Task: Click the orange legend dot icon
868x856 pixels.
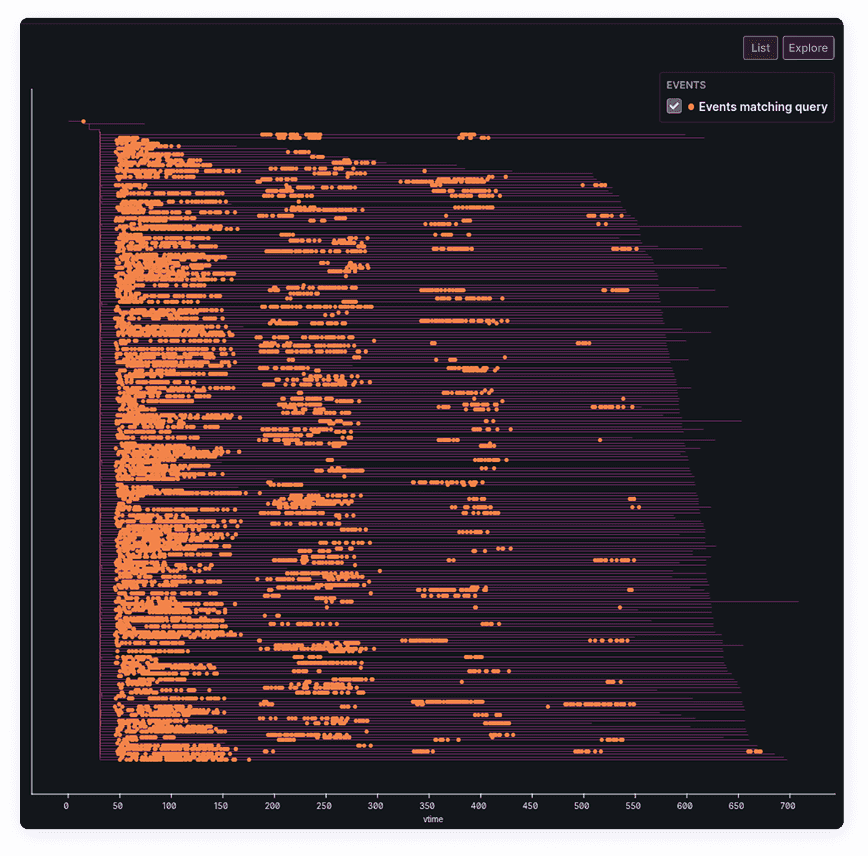Action: pyautogui.click(x=691, y=106)
